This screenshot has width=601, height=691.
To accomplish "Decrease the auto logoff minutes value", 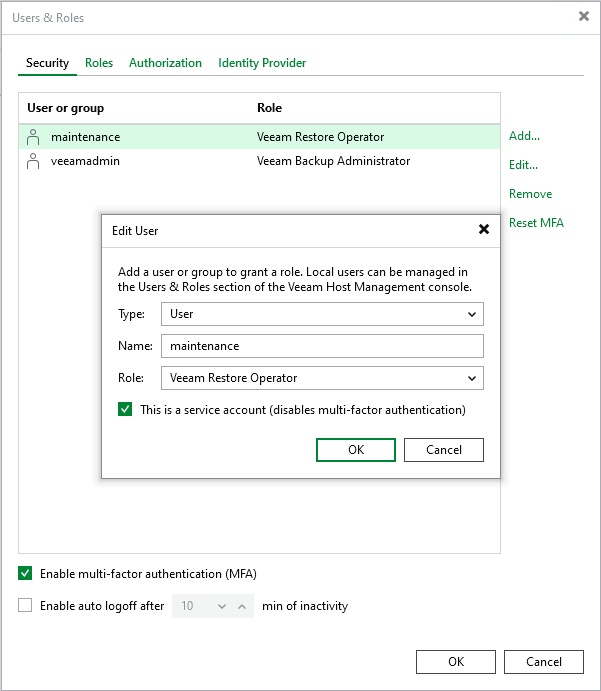I will coord(222,606).
